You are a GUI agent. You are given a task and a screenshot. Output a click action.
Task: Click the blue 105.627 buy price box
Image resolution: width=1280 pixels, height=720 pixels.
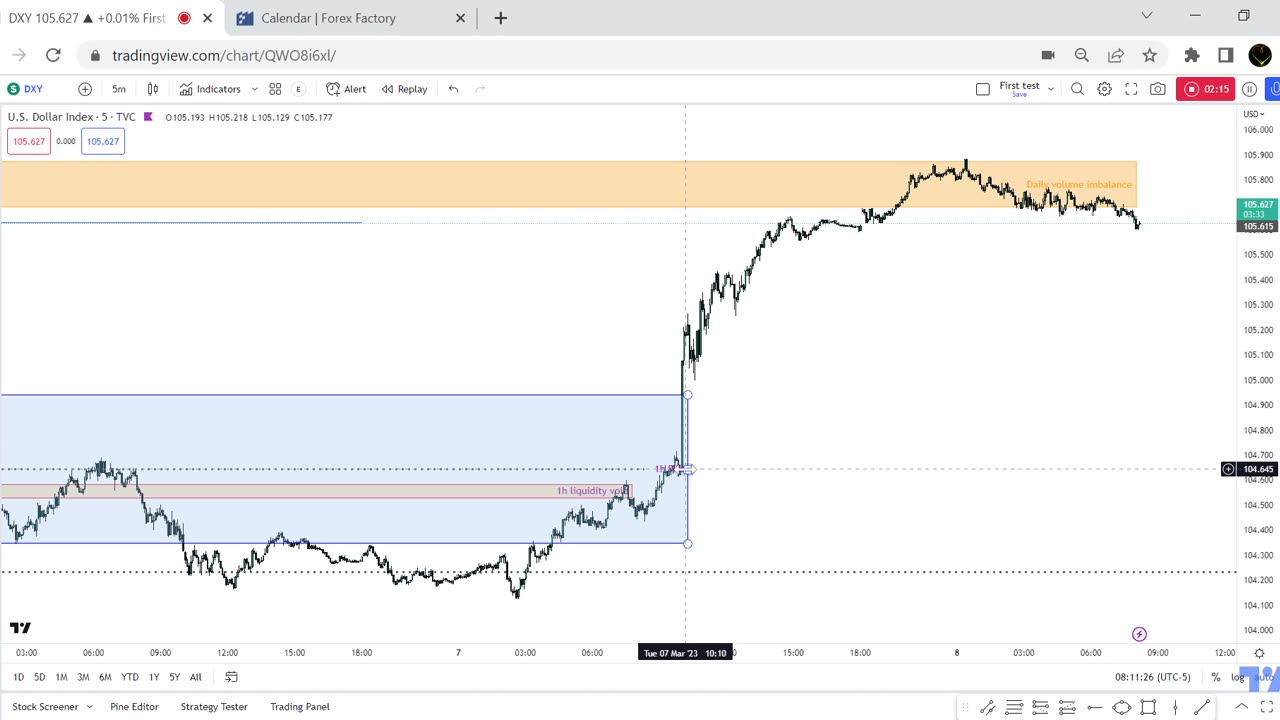tap(102, 141)
